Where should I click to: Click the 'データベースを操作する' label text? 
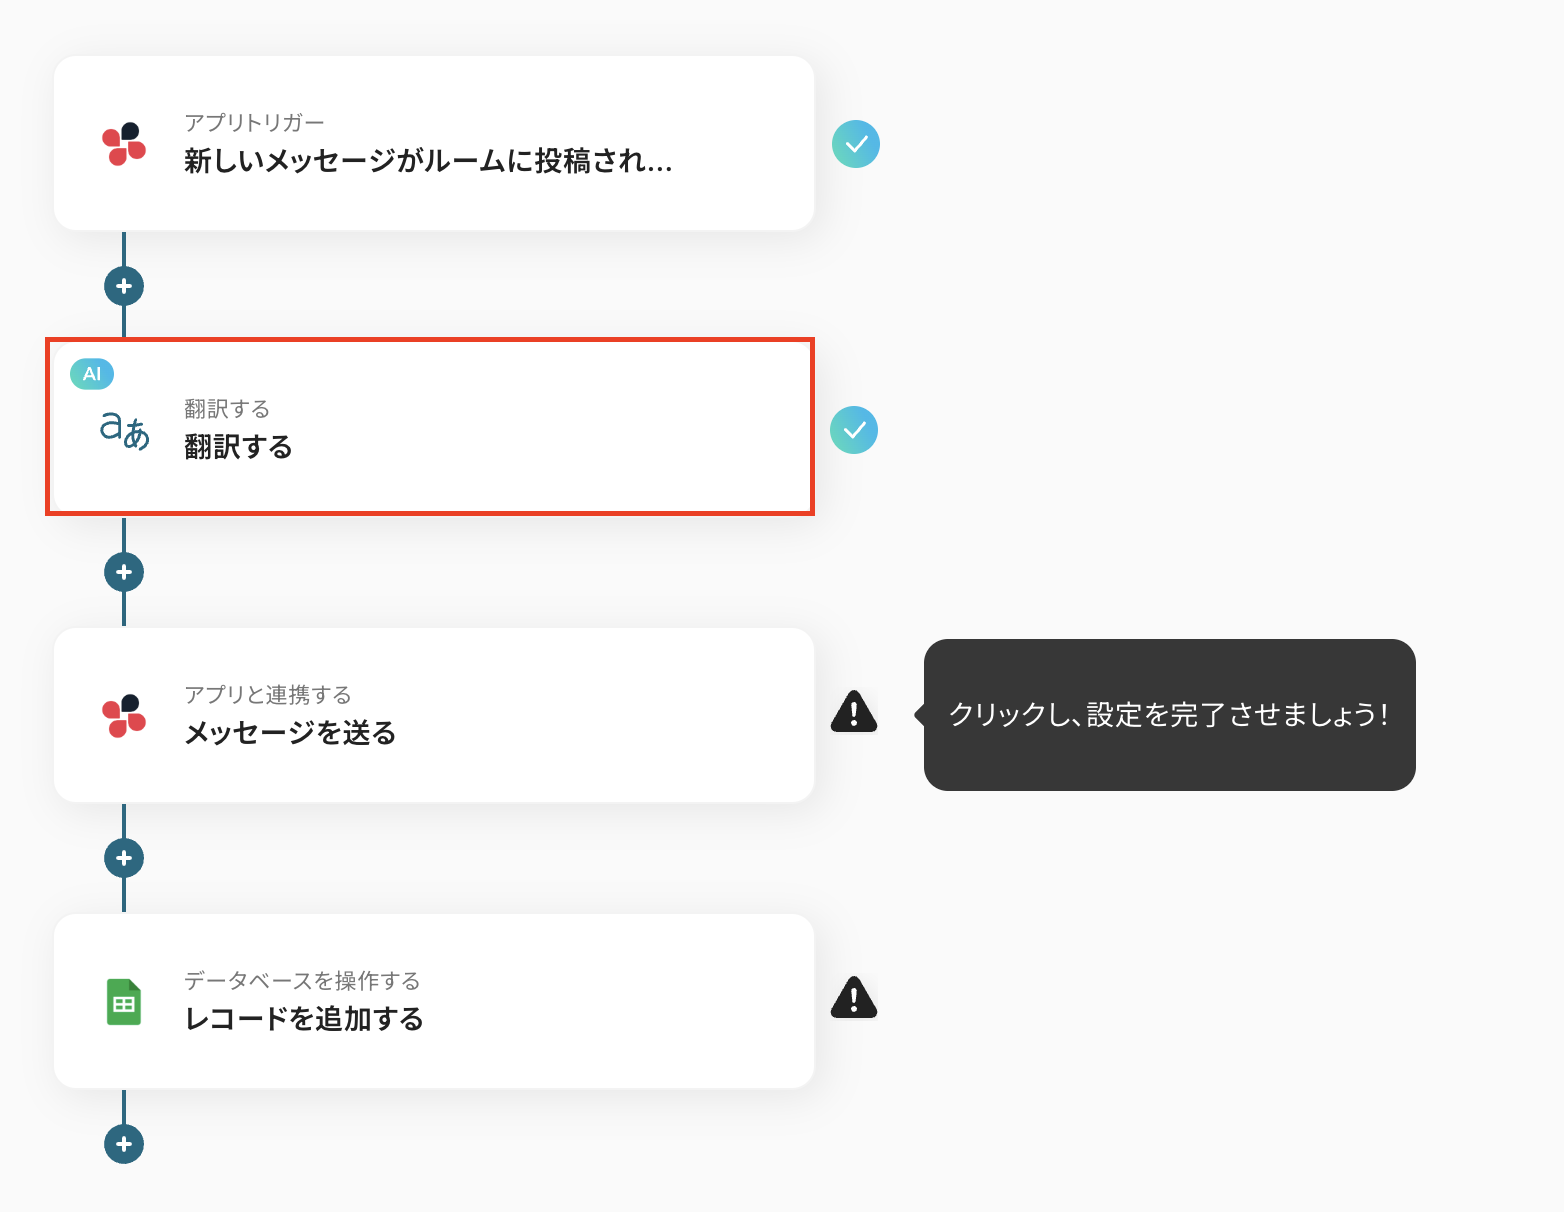pyautogui.click(x=302, y=980)
